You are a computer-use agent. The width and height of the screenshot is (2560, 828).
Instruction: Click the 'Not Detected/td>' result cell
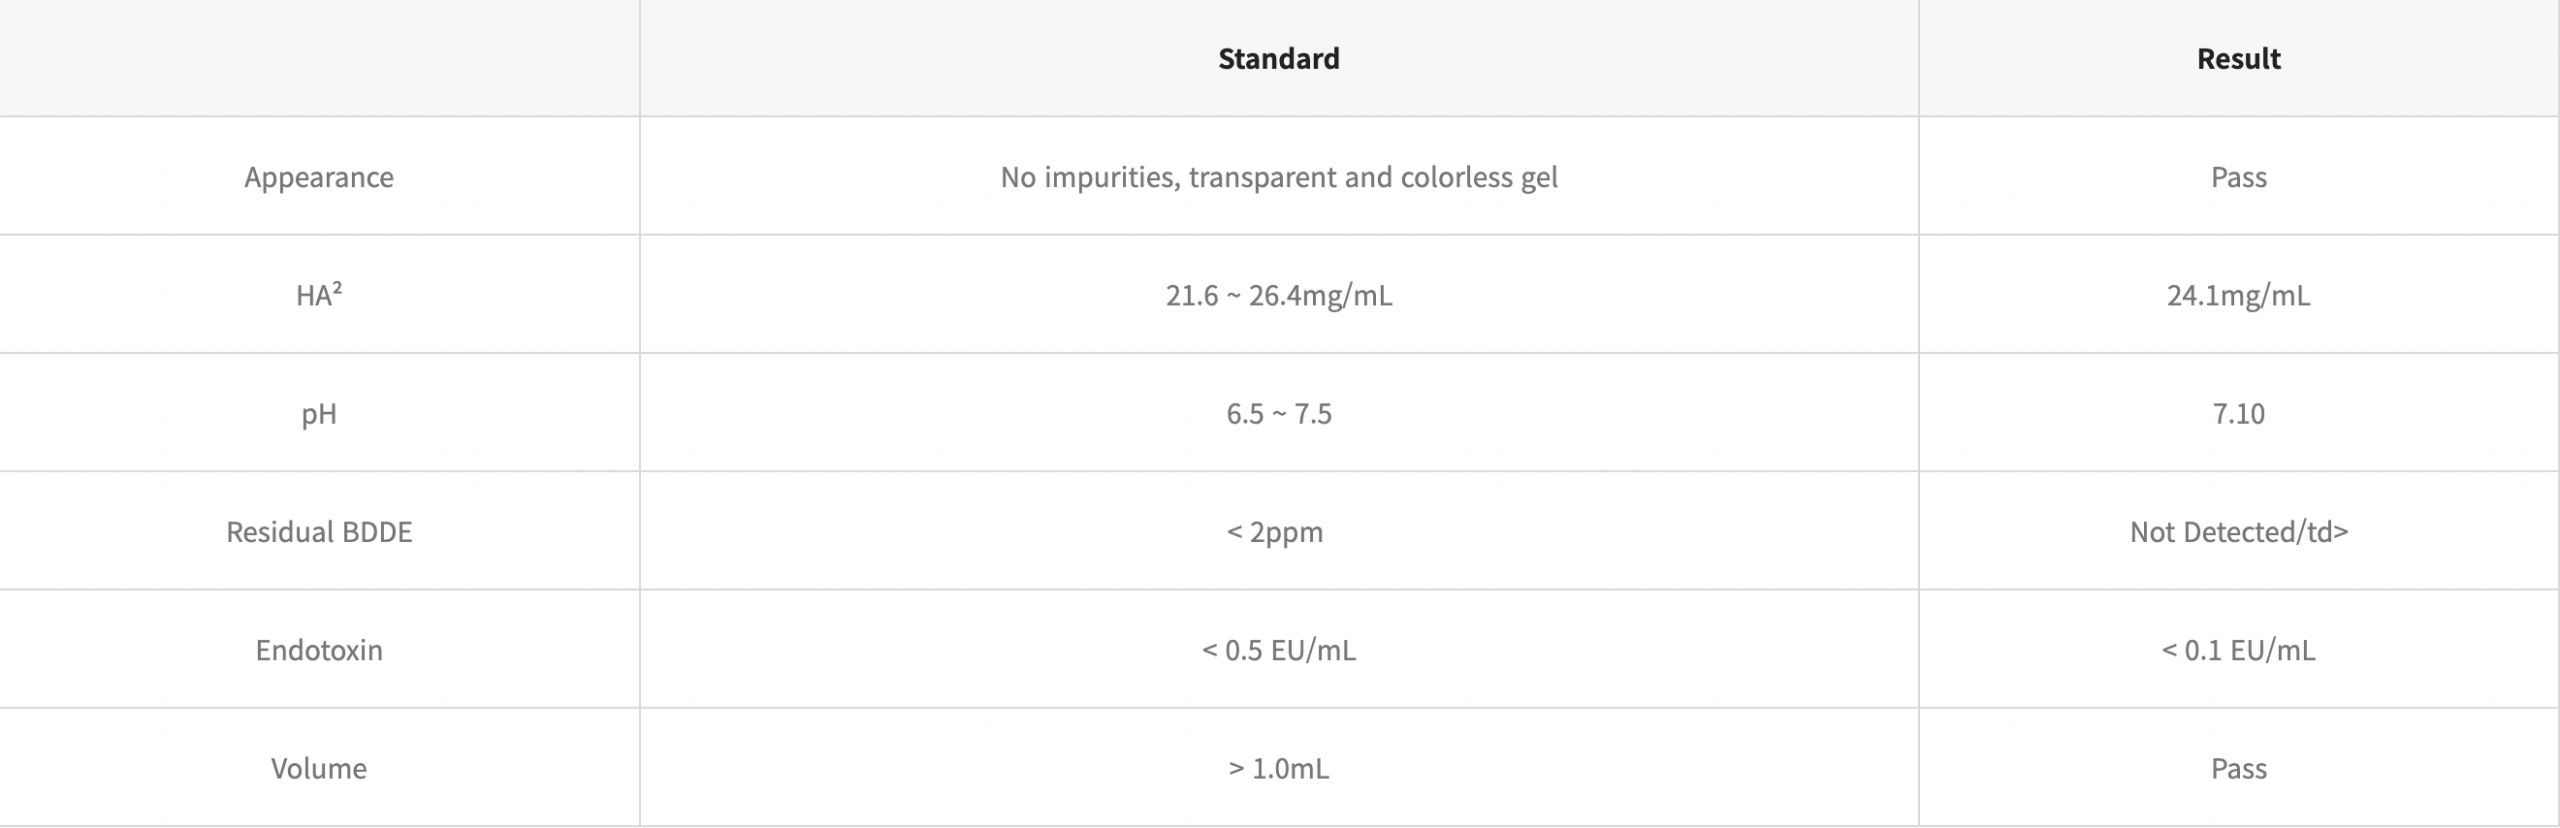click(x=2238, y=531)
